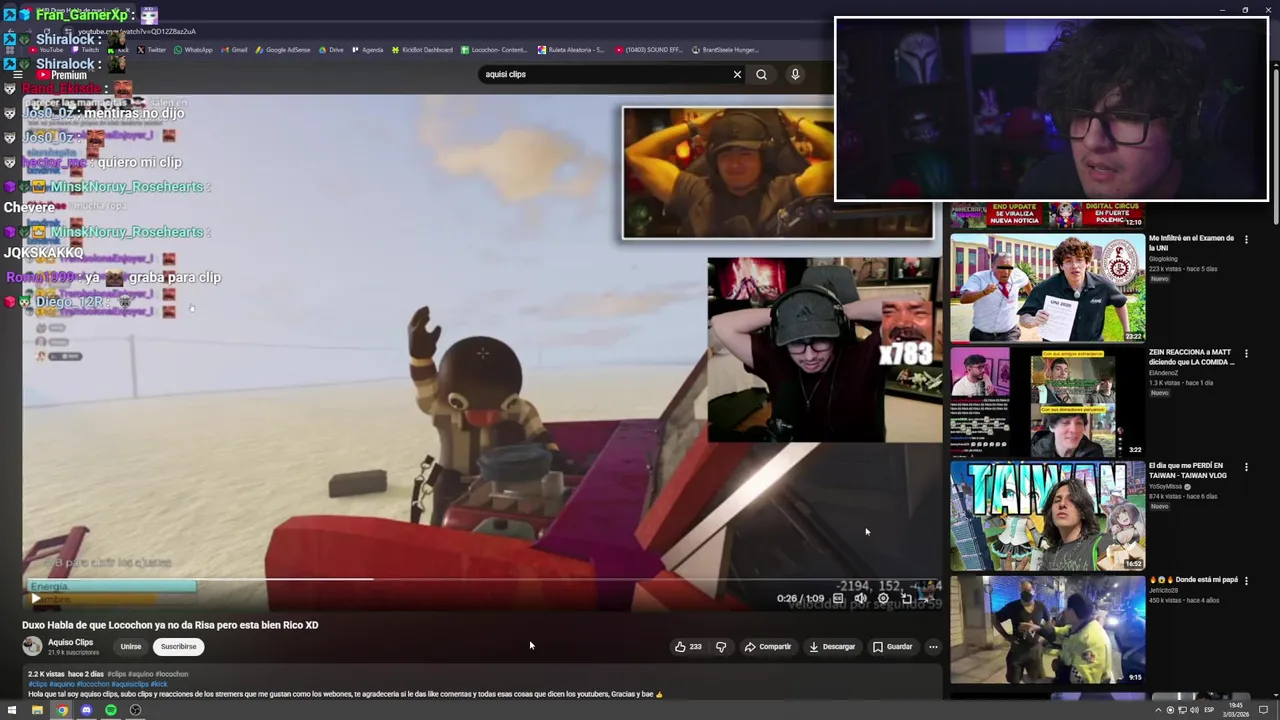This screenshot has height=720, width=1280.
Task: Toggle subtitles in the video player
Action: point(838,599)
